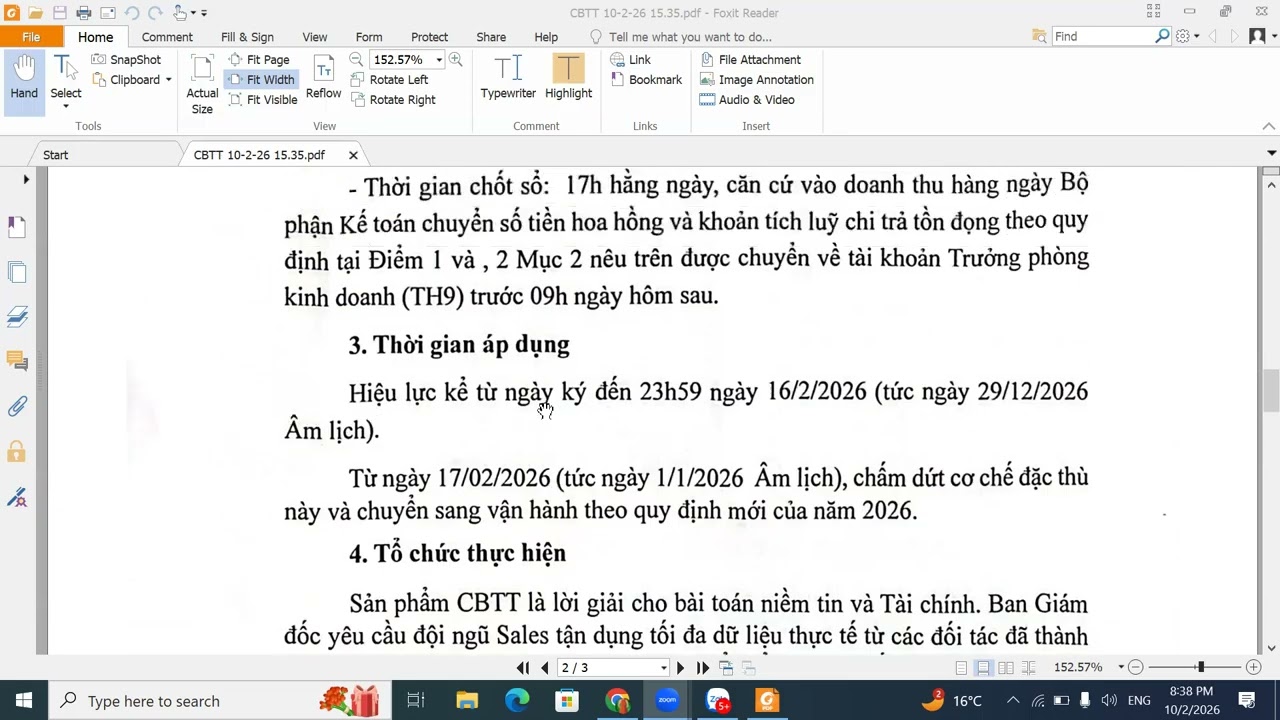Insert Audio & Video
Image resolution: width=1280 pixels, height=720 pixels.
747,100
